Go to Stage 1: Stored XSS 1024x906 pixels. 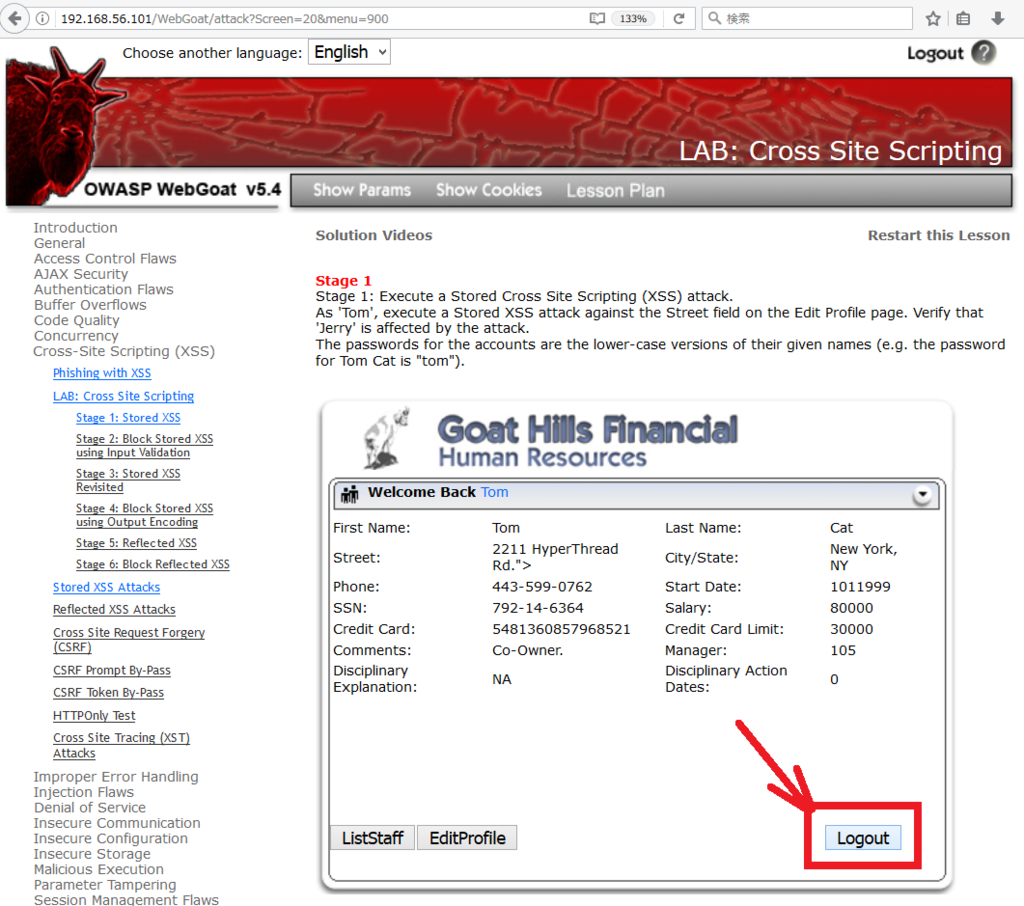coord(128,417)
